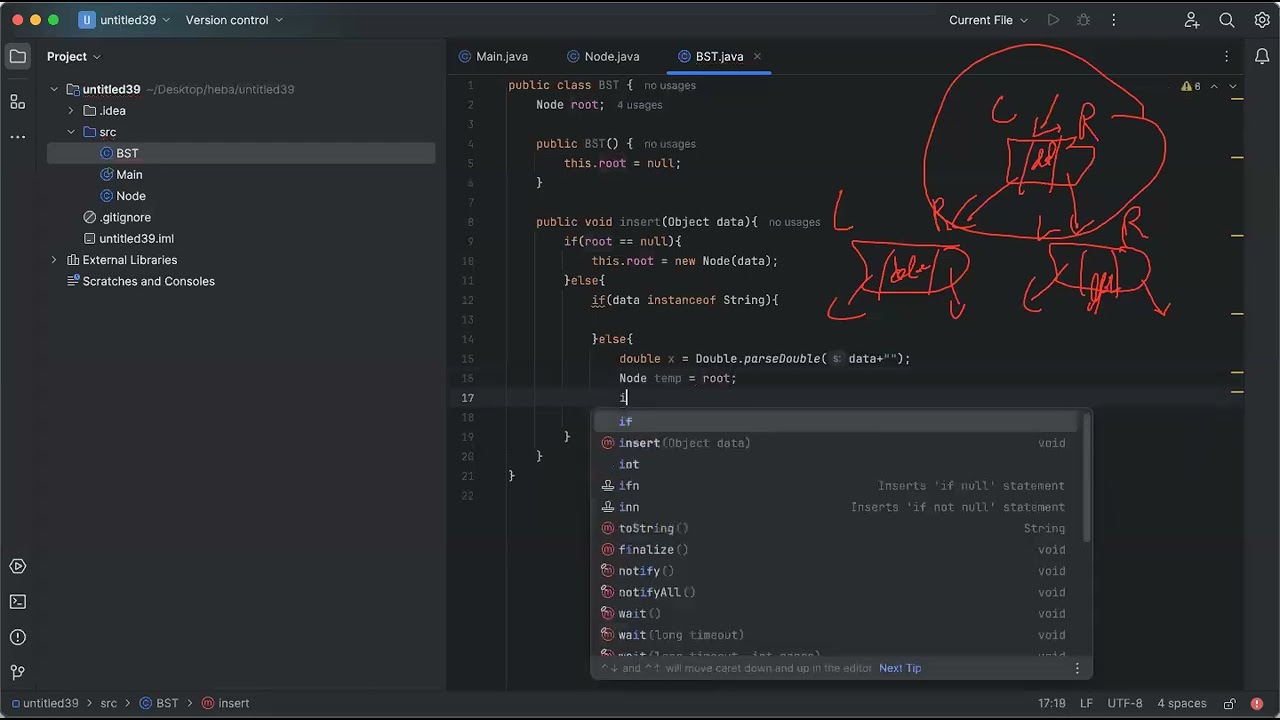Click untitled39 breadcrumb in status bar
Screen dimensions: 1280x720
pos(43,704)
